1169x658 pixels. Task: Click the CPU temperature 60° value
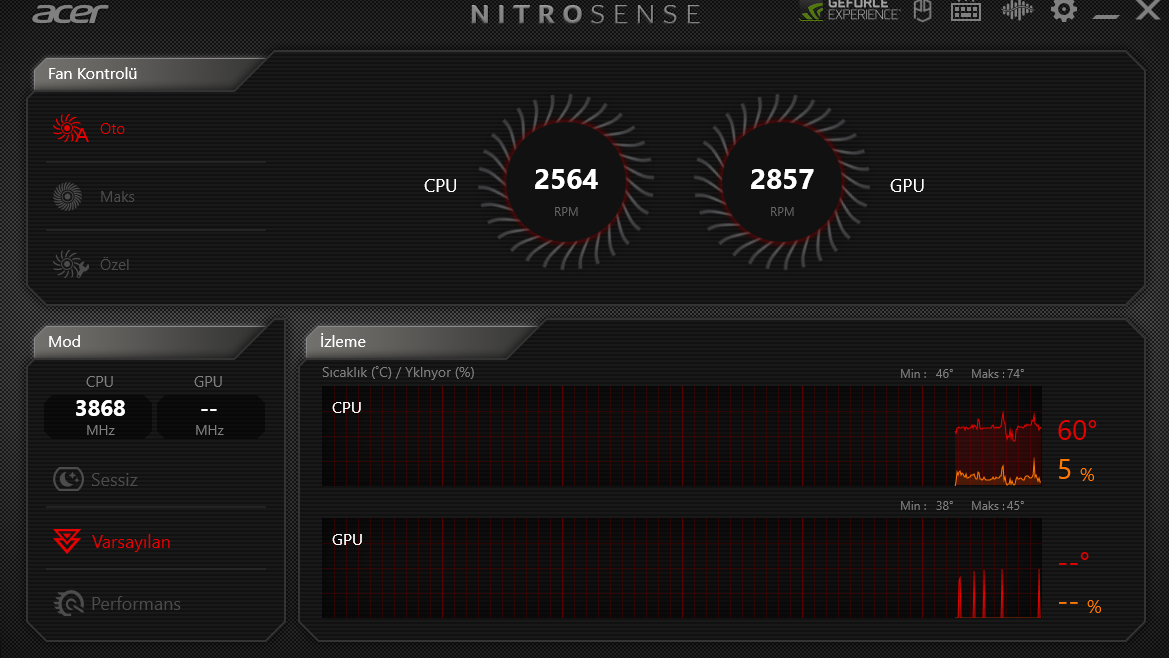1077,431
